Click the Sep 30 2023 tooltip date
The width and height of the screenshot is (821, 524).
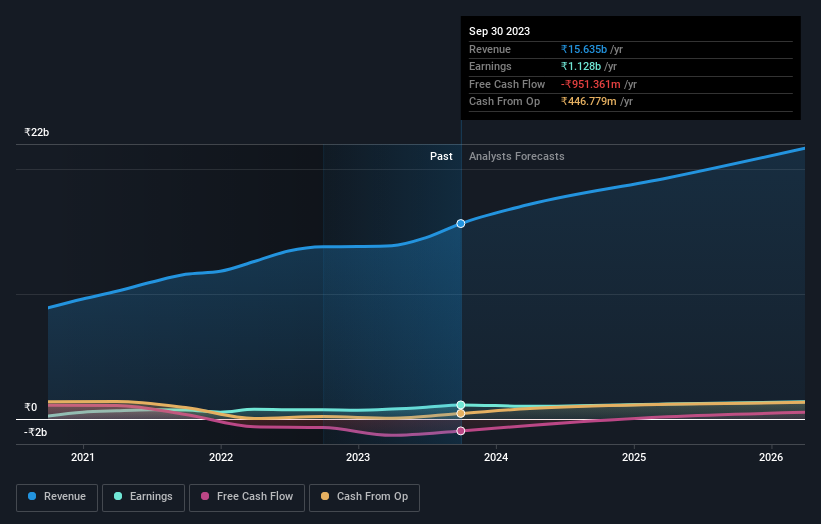[499, 31]
